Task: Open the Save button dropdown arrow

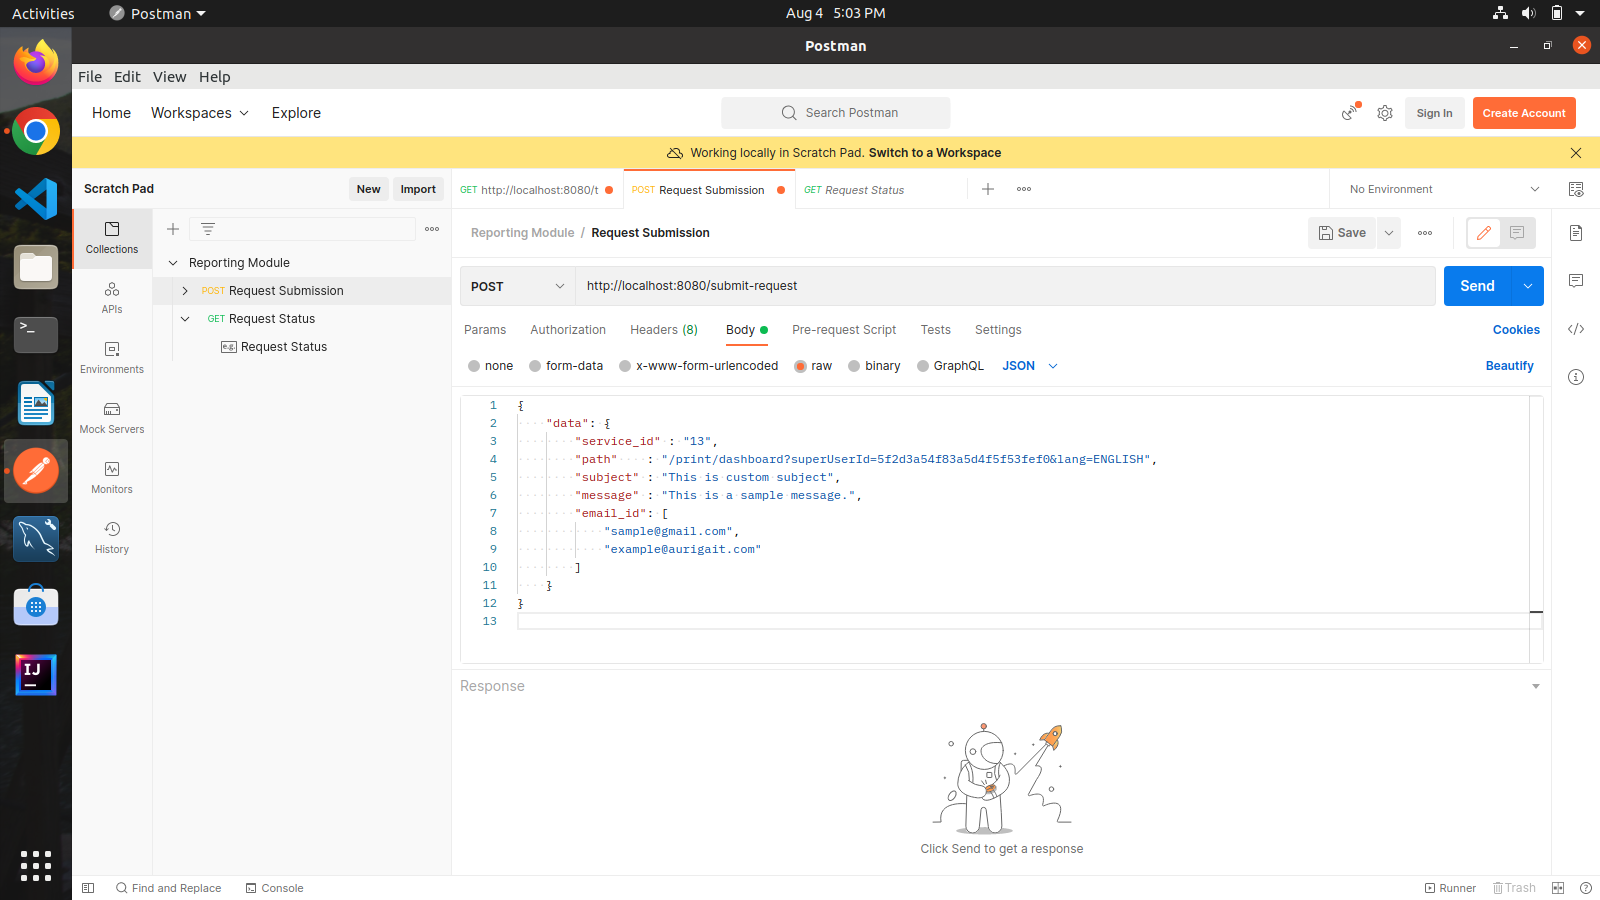Action: pos(1389,233)
